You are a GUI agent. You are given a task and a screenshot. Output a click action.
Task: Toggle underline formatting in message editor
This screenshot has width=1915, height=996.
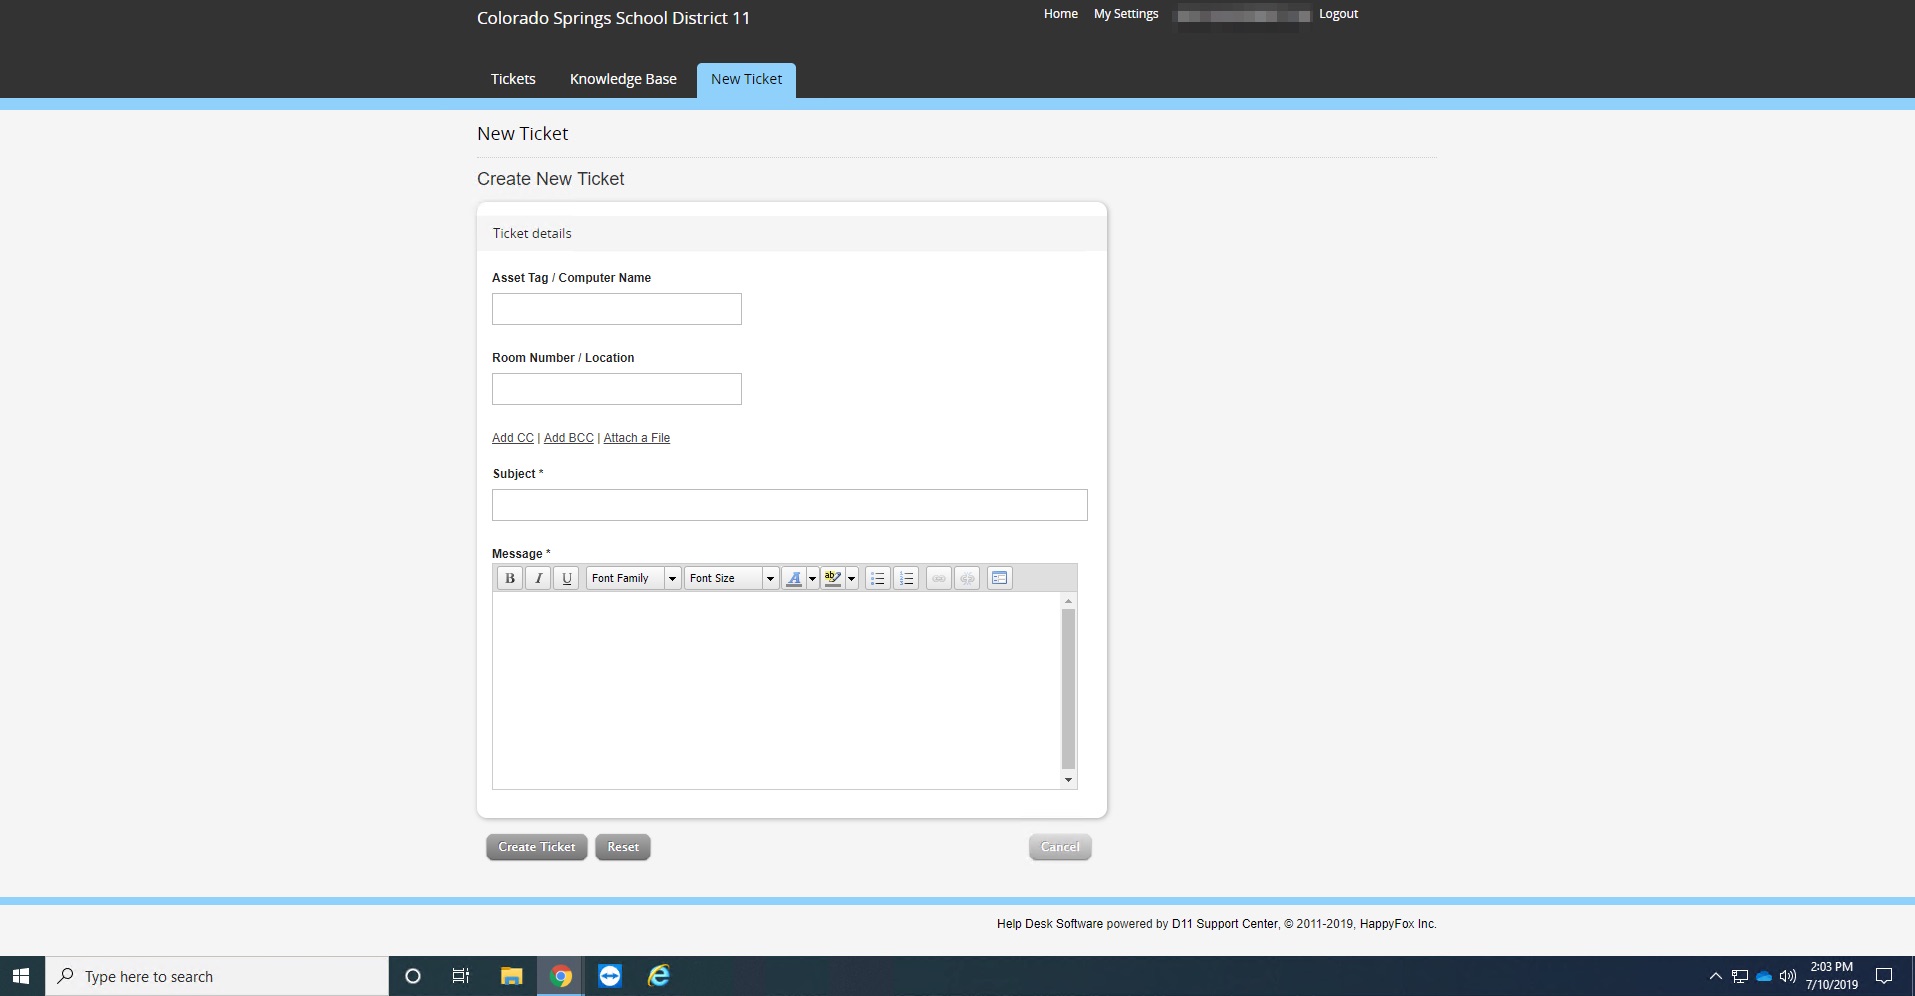(x=566, y=578)
